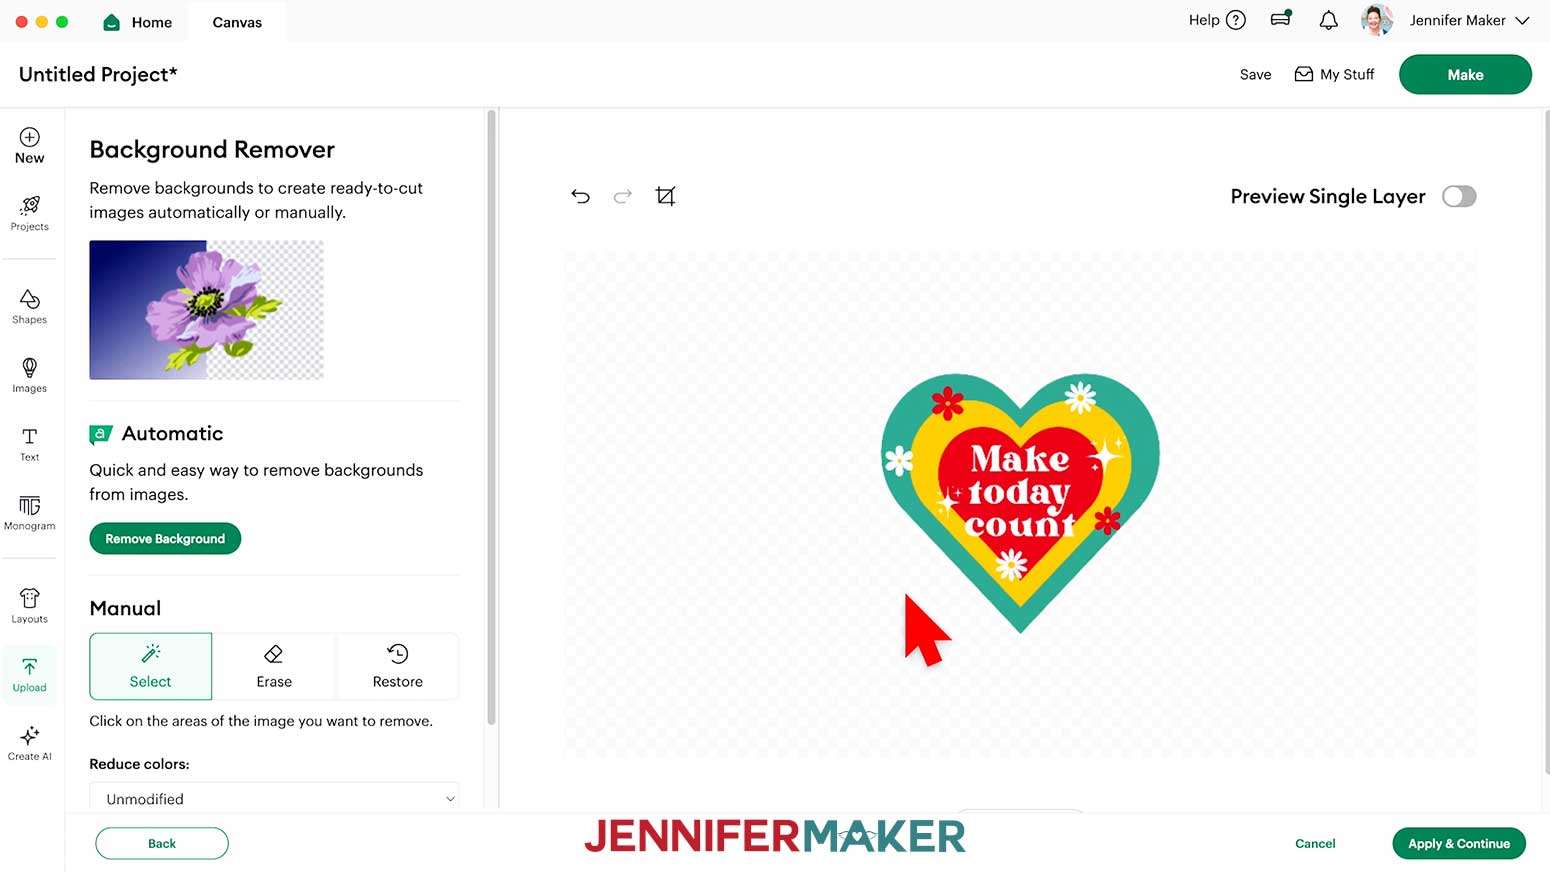Open the machine selection icon

(1281, 19)
